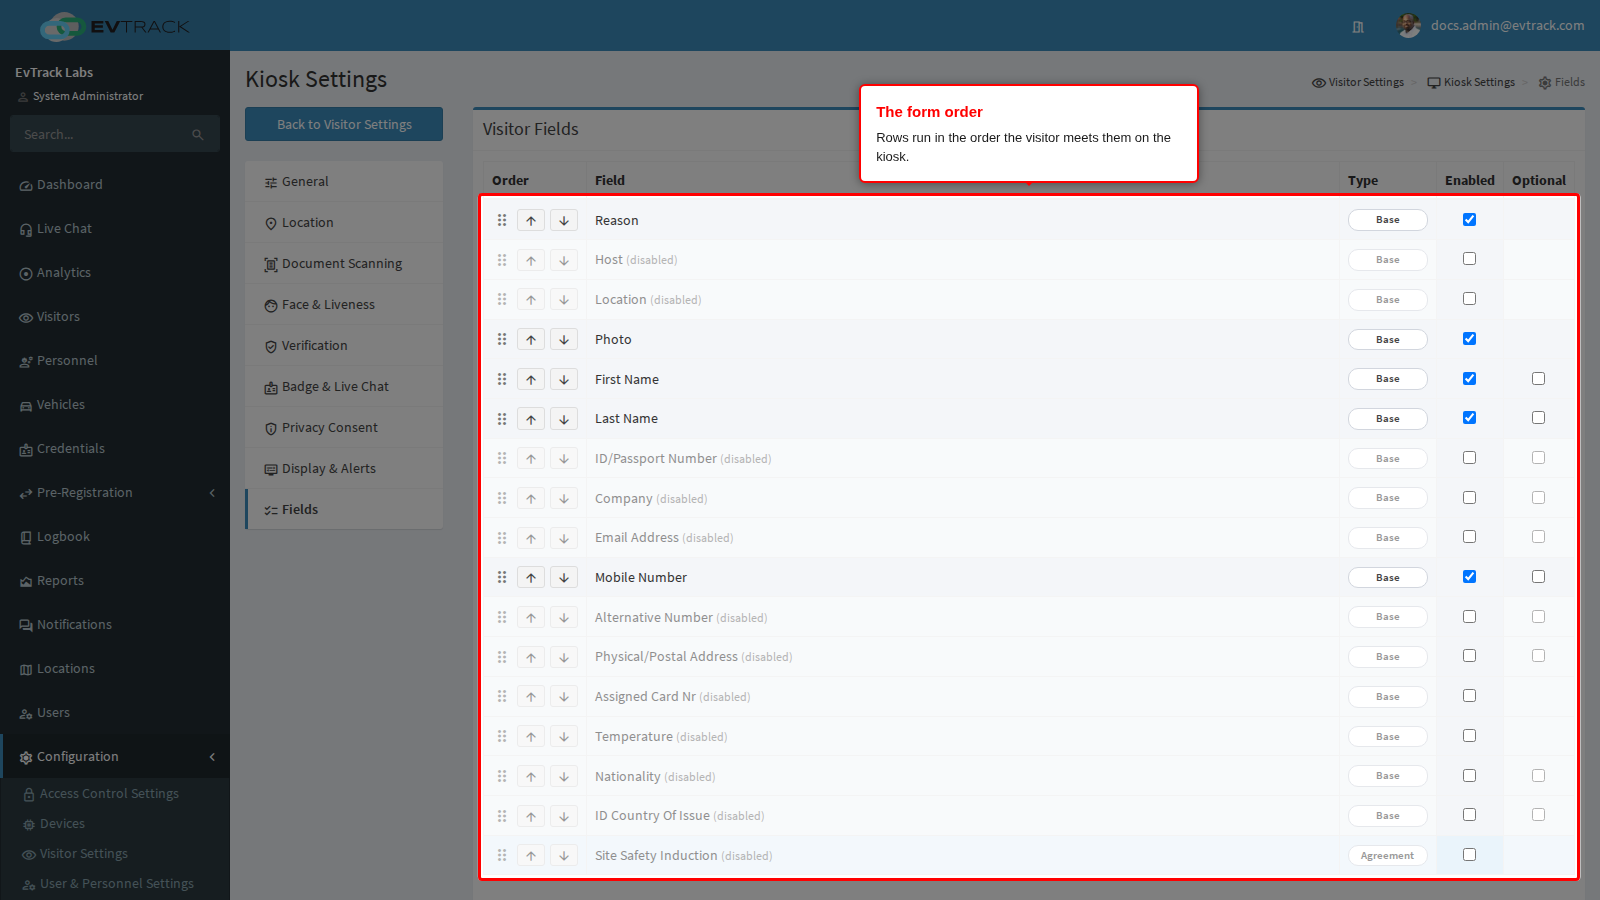Click the user avatar in top bar
This screenshot has width=1600, height=900.
point(1409,25)
